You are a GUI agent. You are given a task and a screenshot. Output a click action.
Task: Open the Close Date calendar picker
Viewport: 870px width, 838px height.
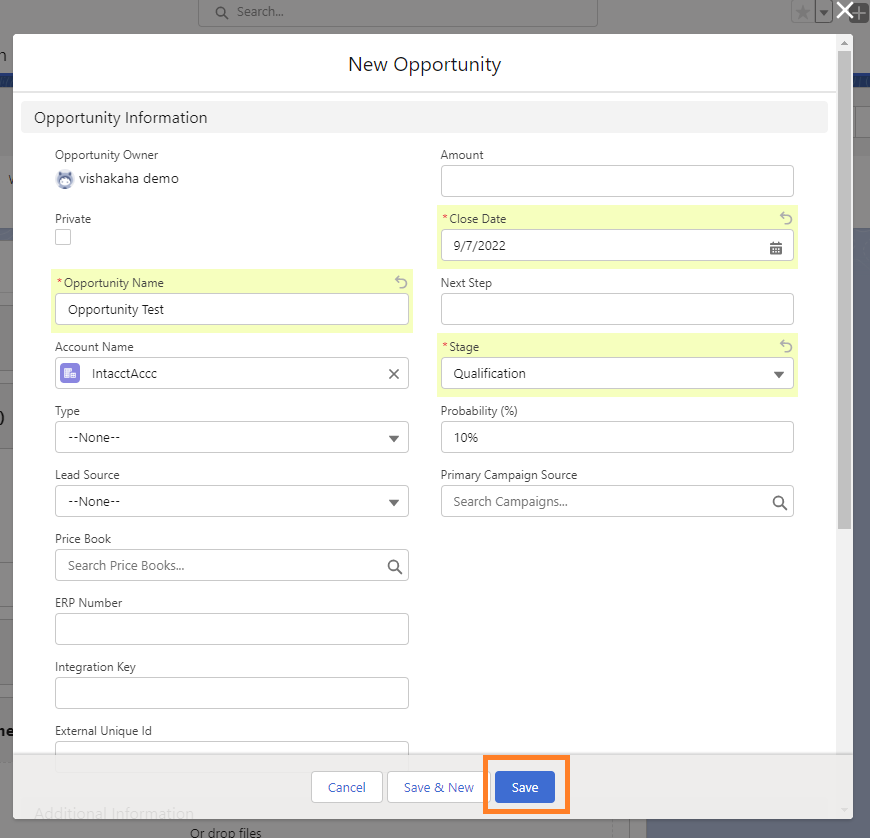[x=776, y=248]
